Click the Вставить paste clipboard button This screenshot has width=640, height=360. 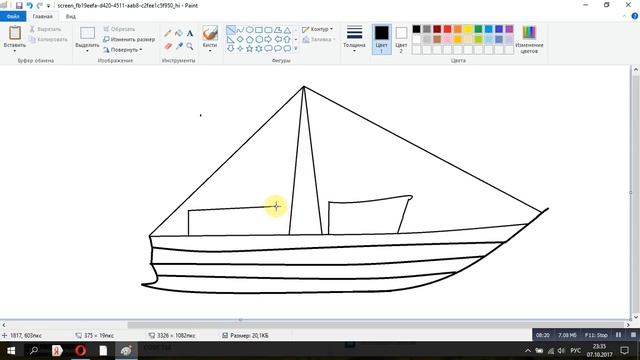coord(15,33)
